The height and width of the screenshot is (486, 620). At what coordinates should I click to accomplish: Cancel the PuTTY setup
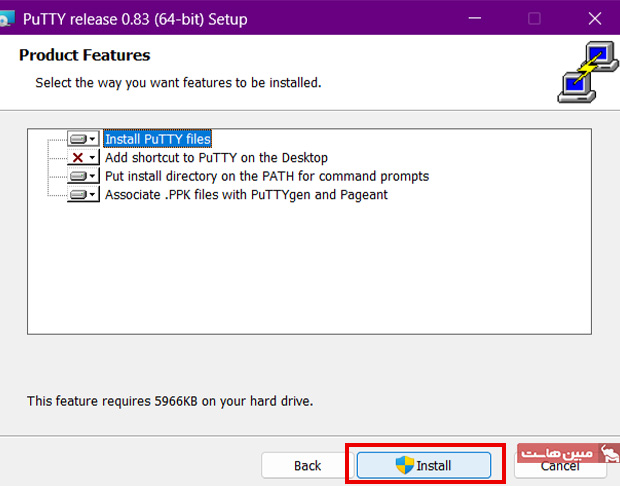pyautogui.click(x=559, y=466)
